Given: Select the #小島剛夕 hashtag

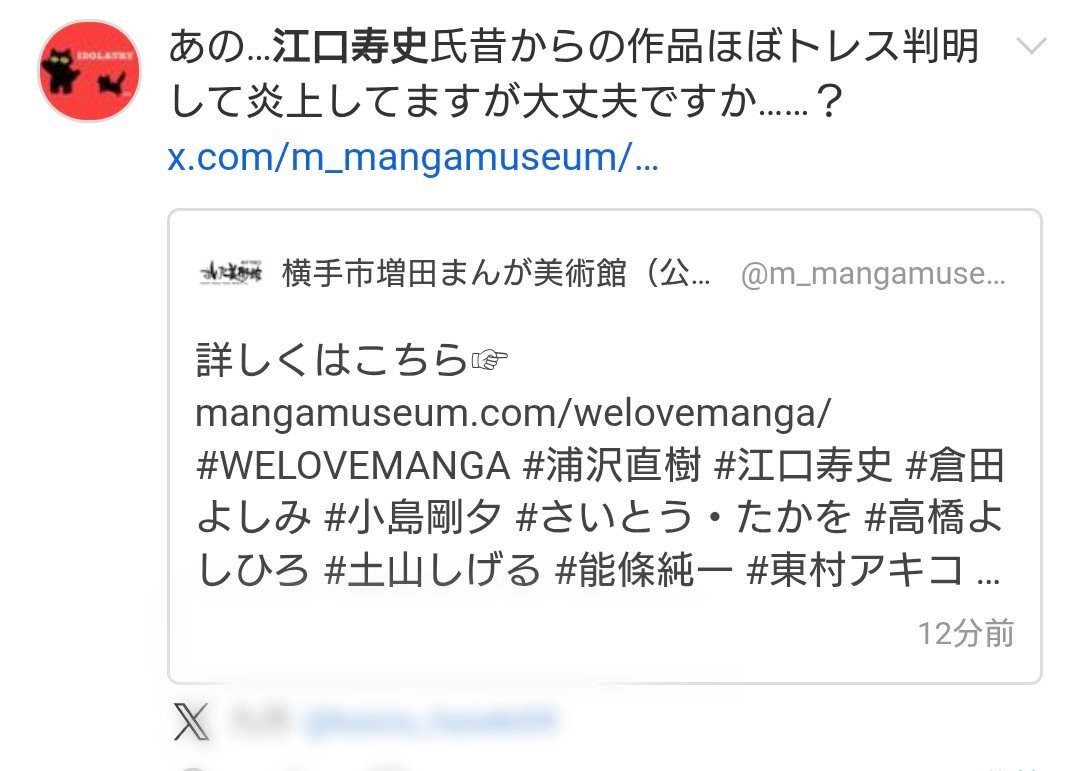Looking at the screenshot, I should [413, 518].
